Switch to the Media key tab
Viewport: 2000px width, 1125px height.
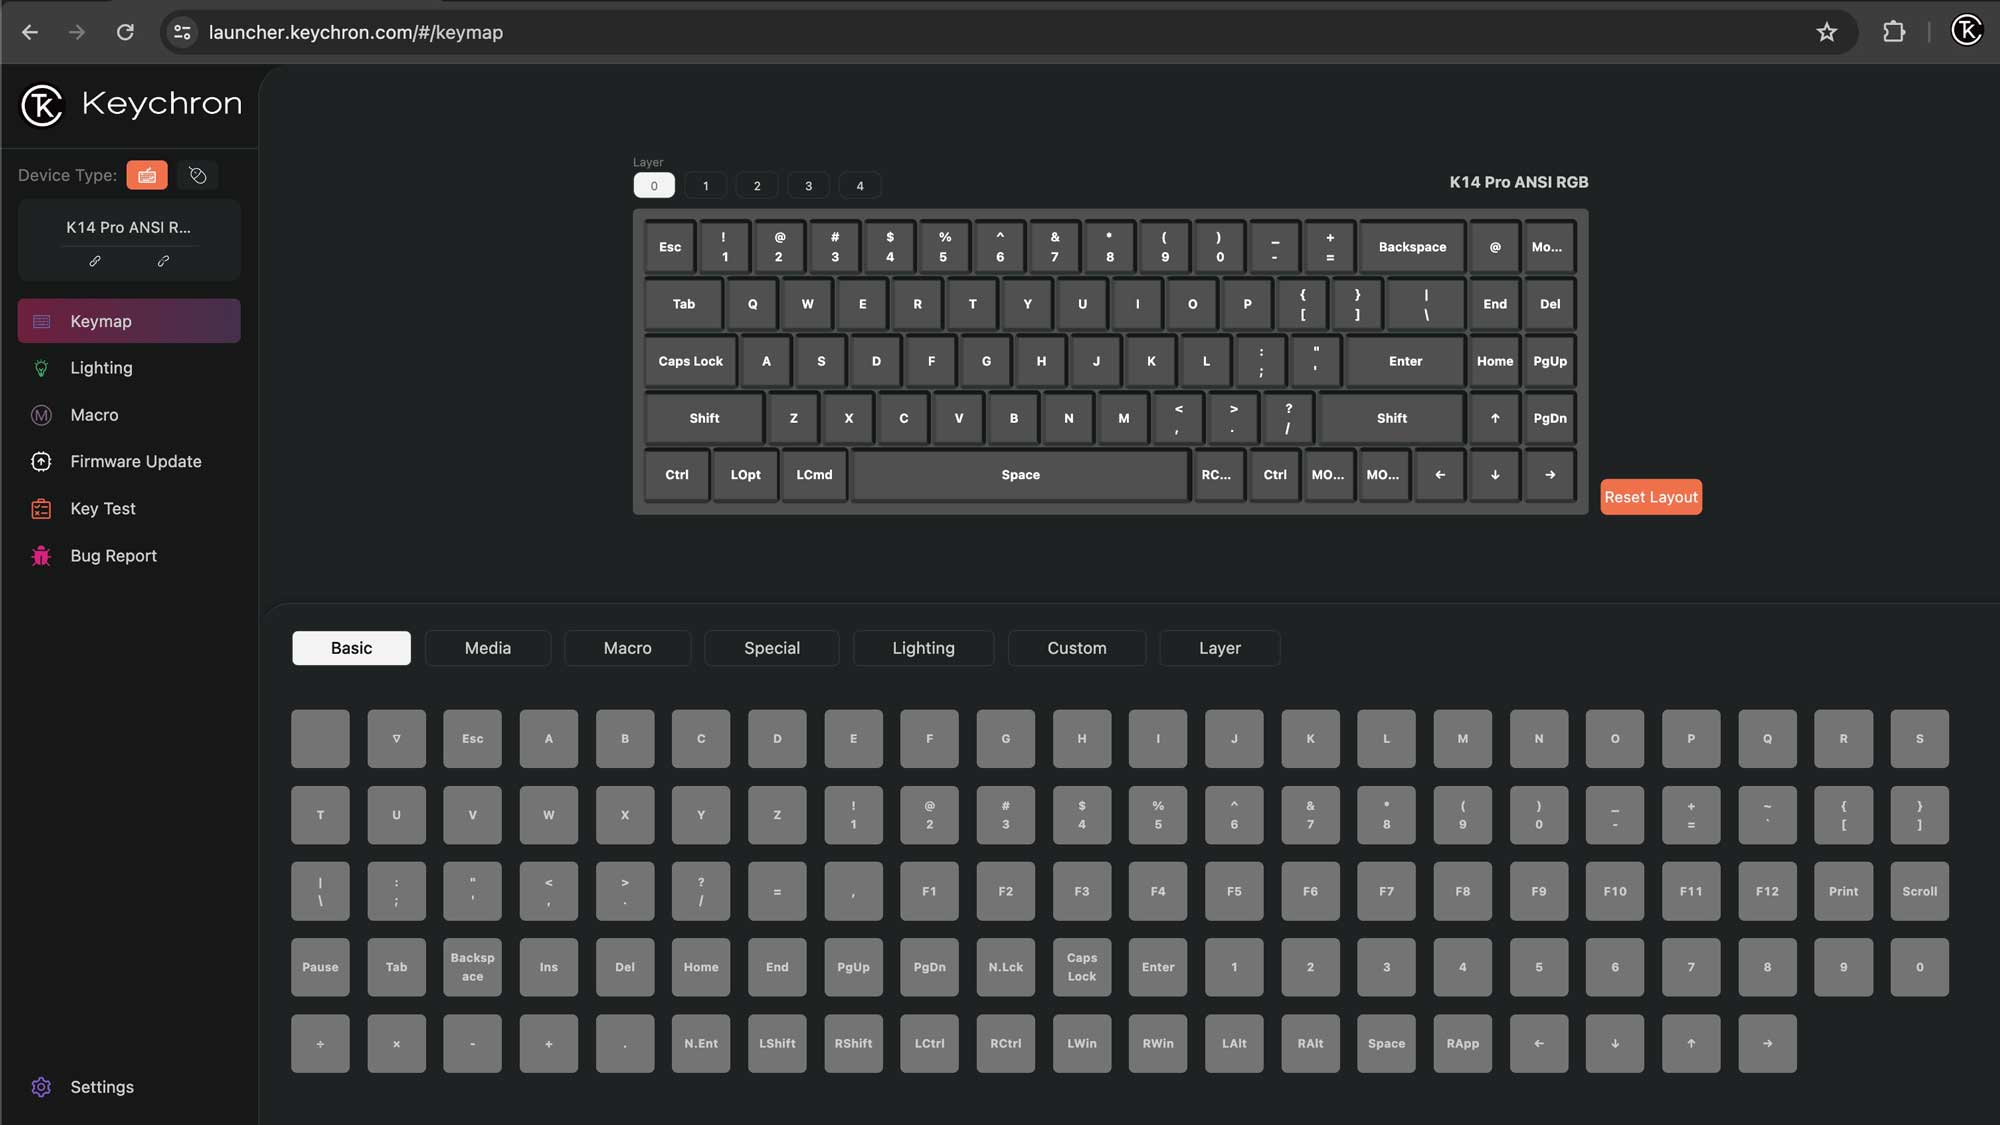click(486, 647)
